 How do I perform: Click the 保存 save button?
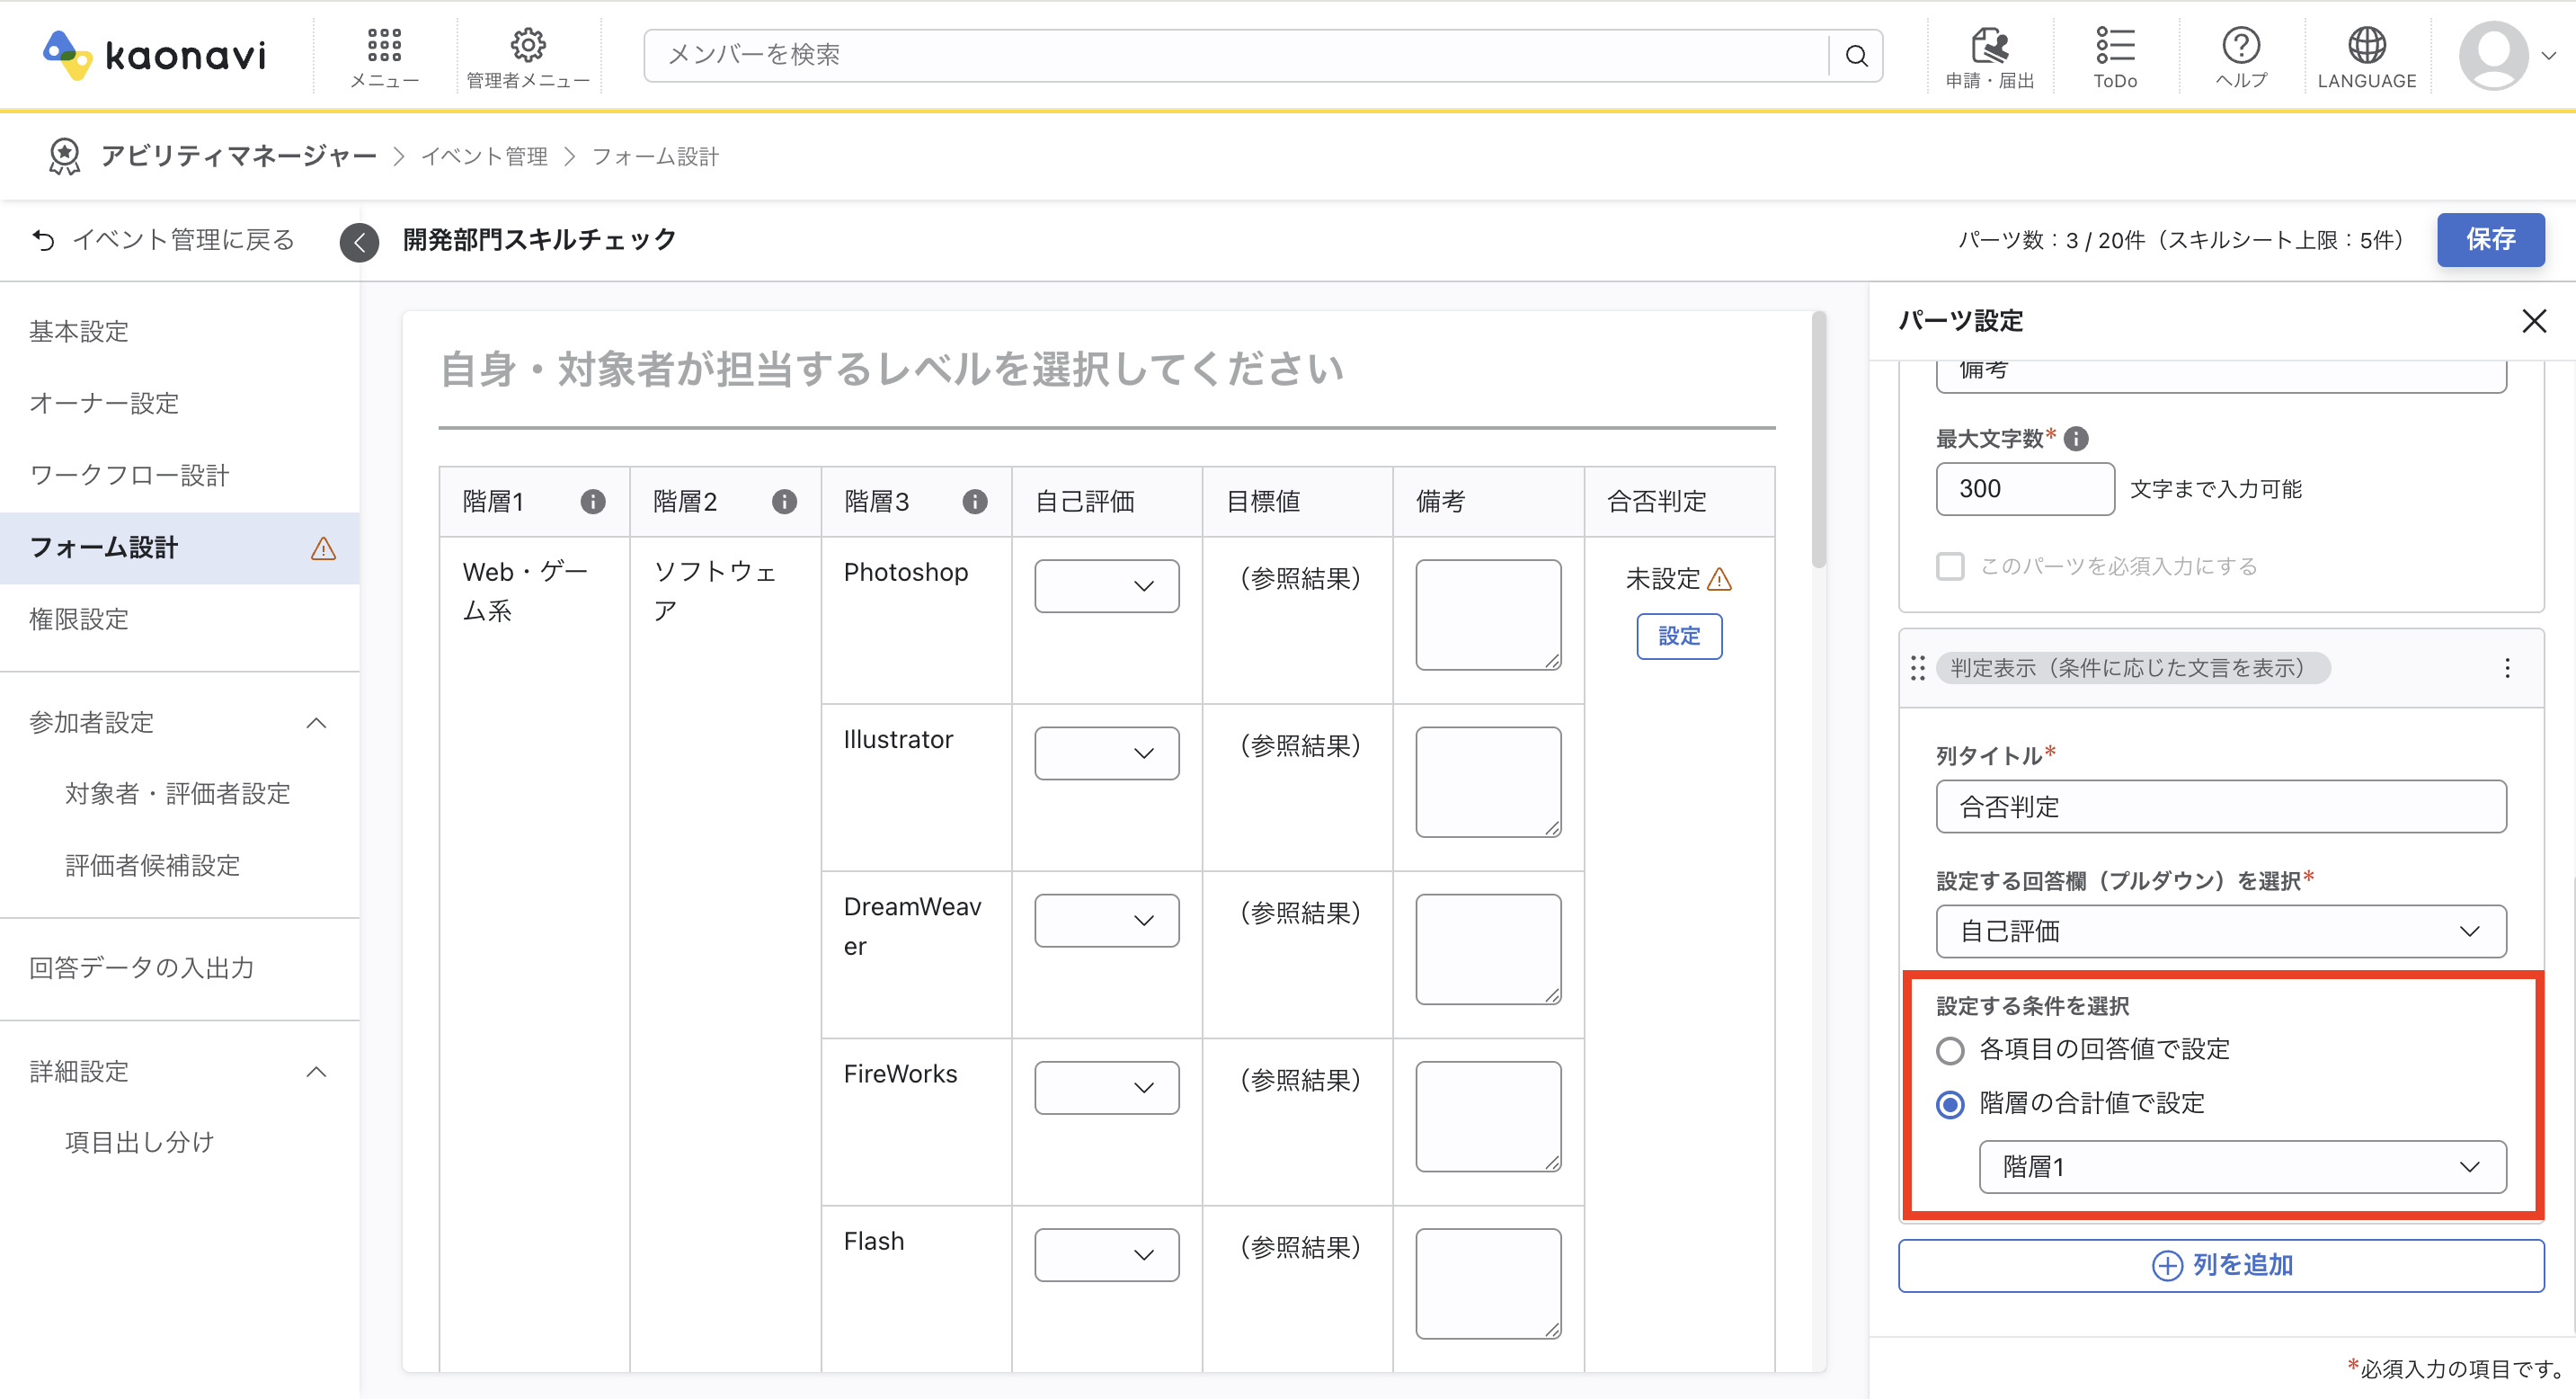(2491, 239)
